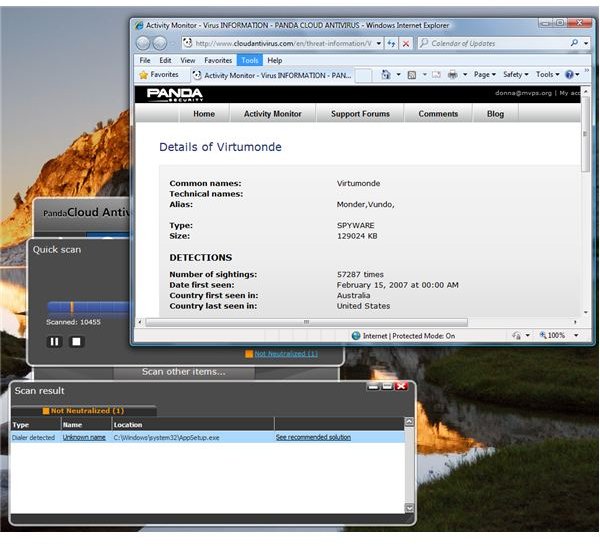Expand the RSS Feeds dropdown arrow
This screenshot has width=600, height=546.
[x=424, y=75]
